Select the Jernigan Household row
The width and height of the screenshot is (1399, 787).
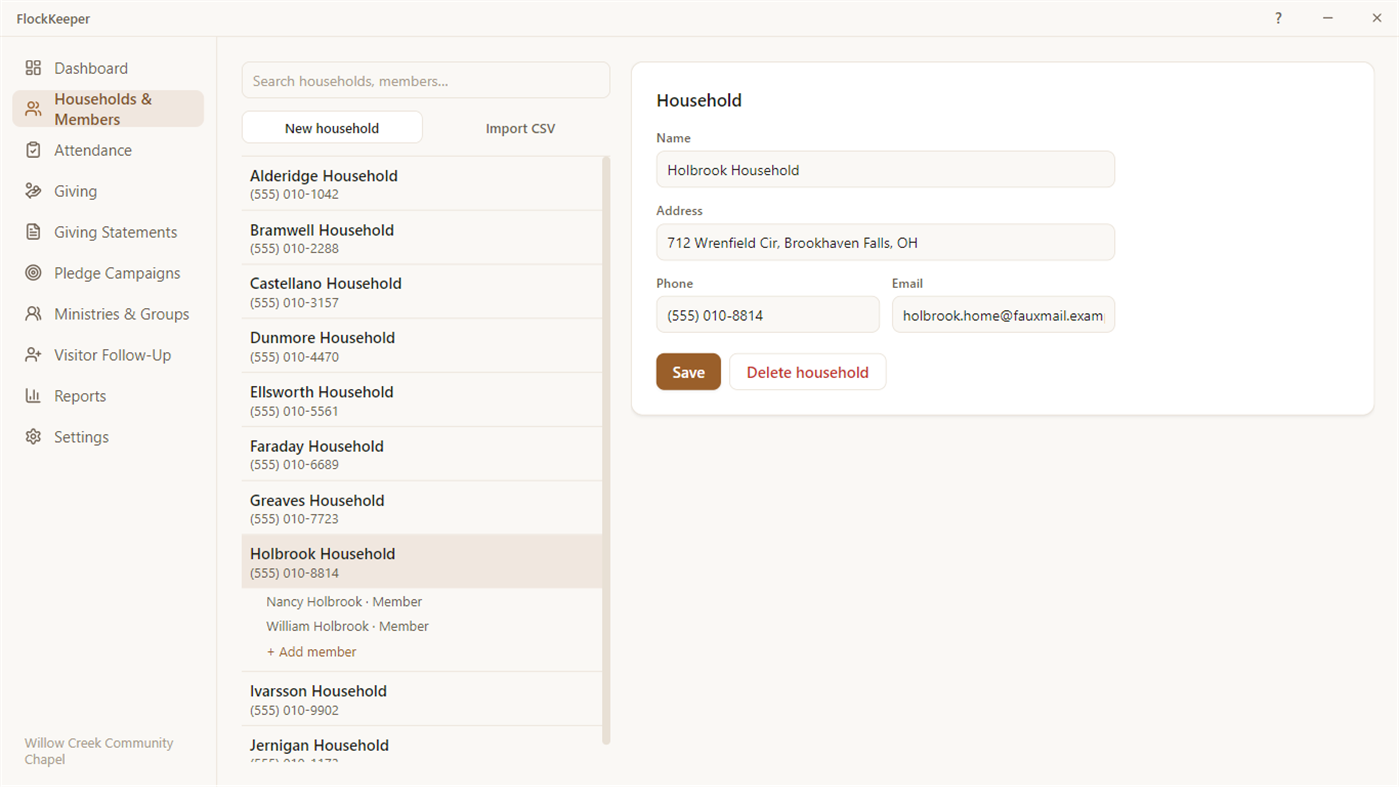pos(422,745)
